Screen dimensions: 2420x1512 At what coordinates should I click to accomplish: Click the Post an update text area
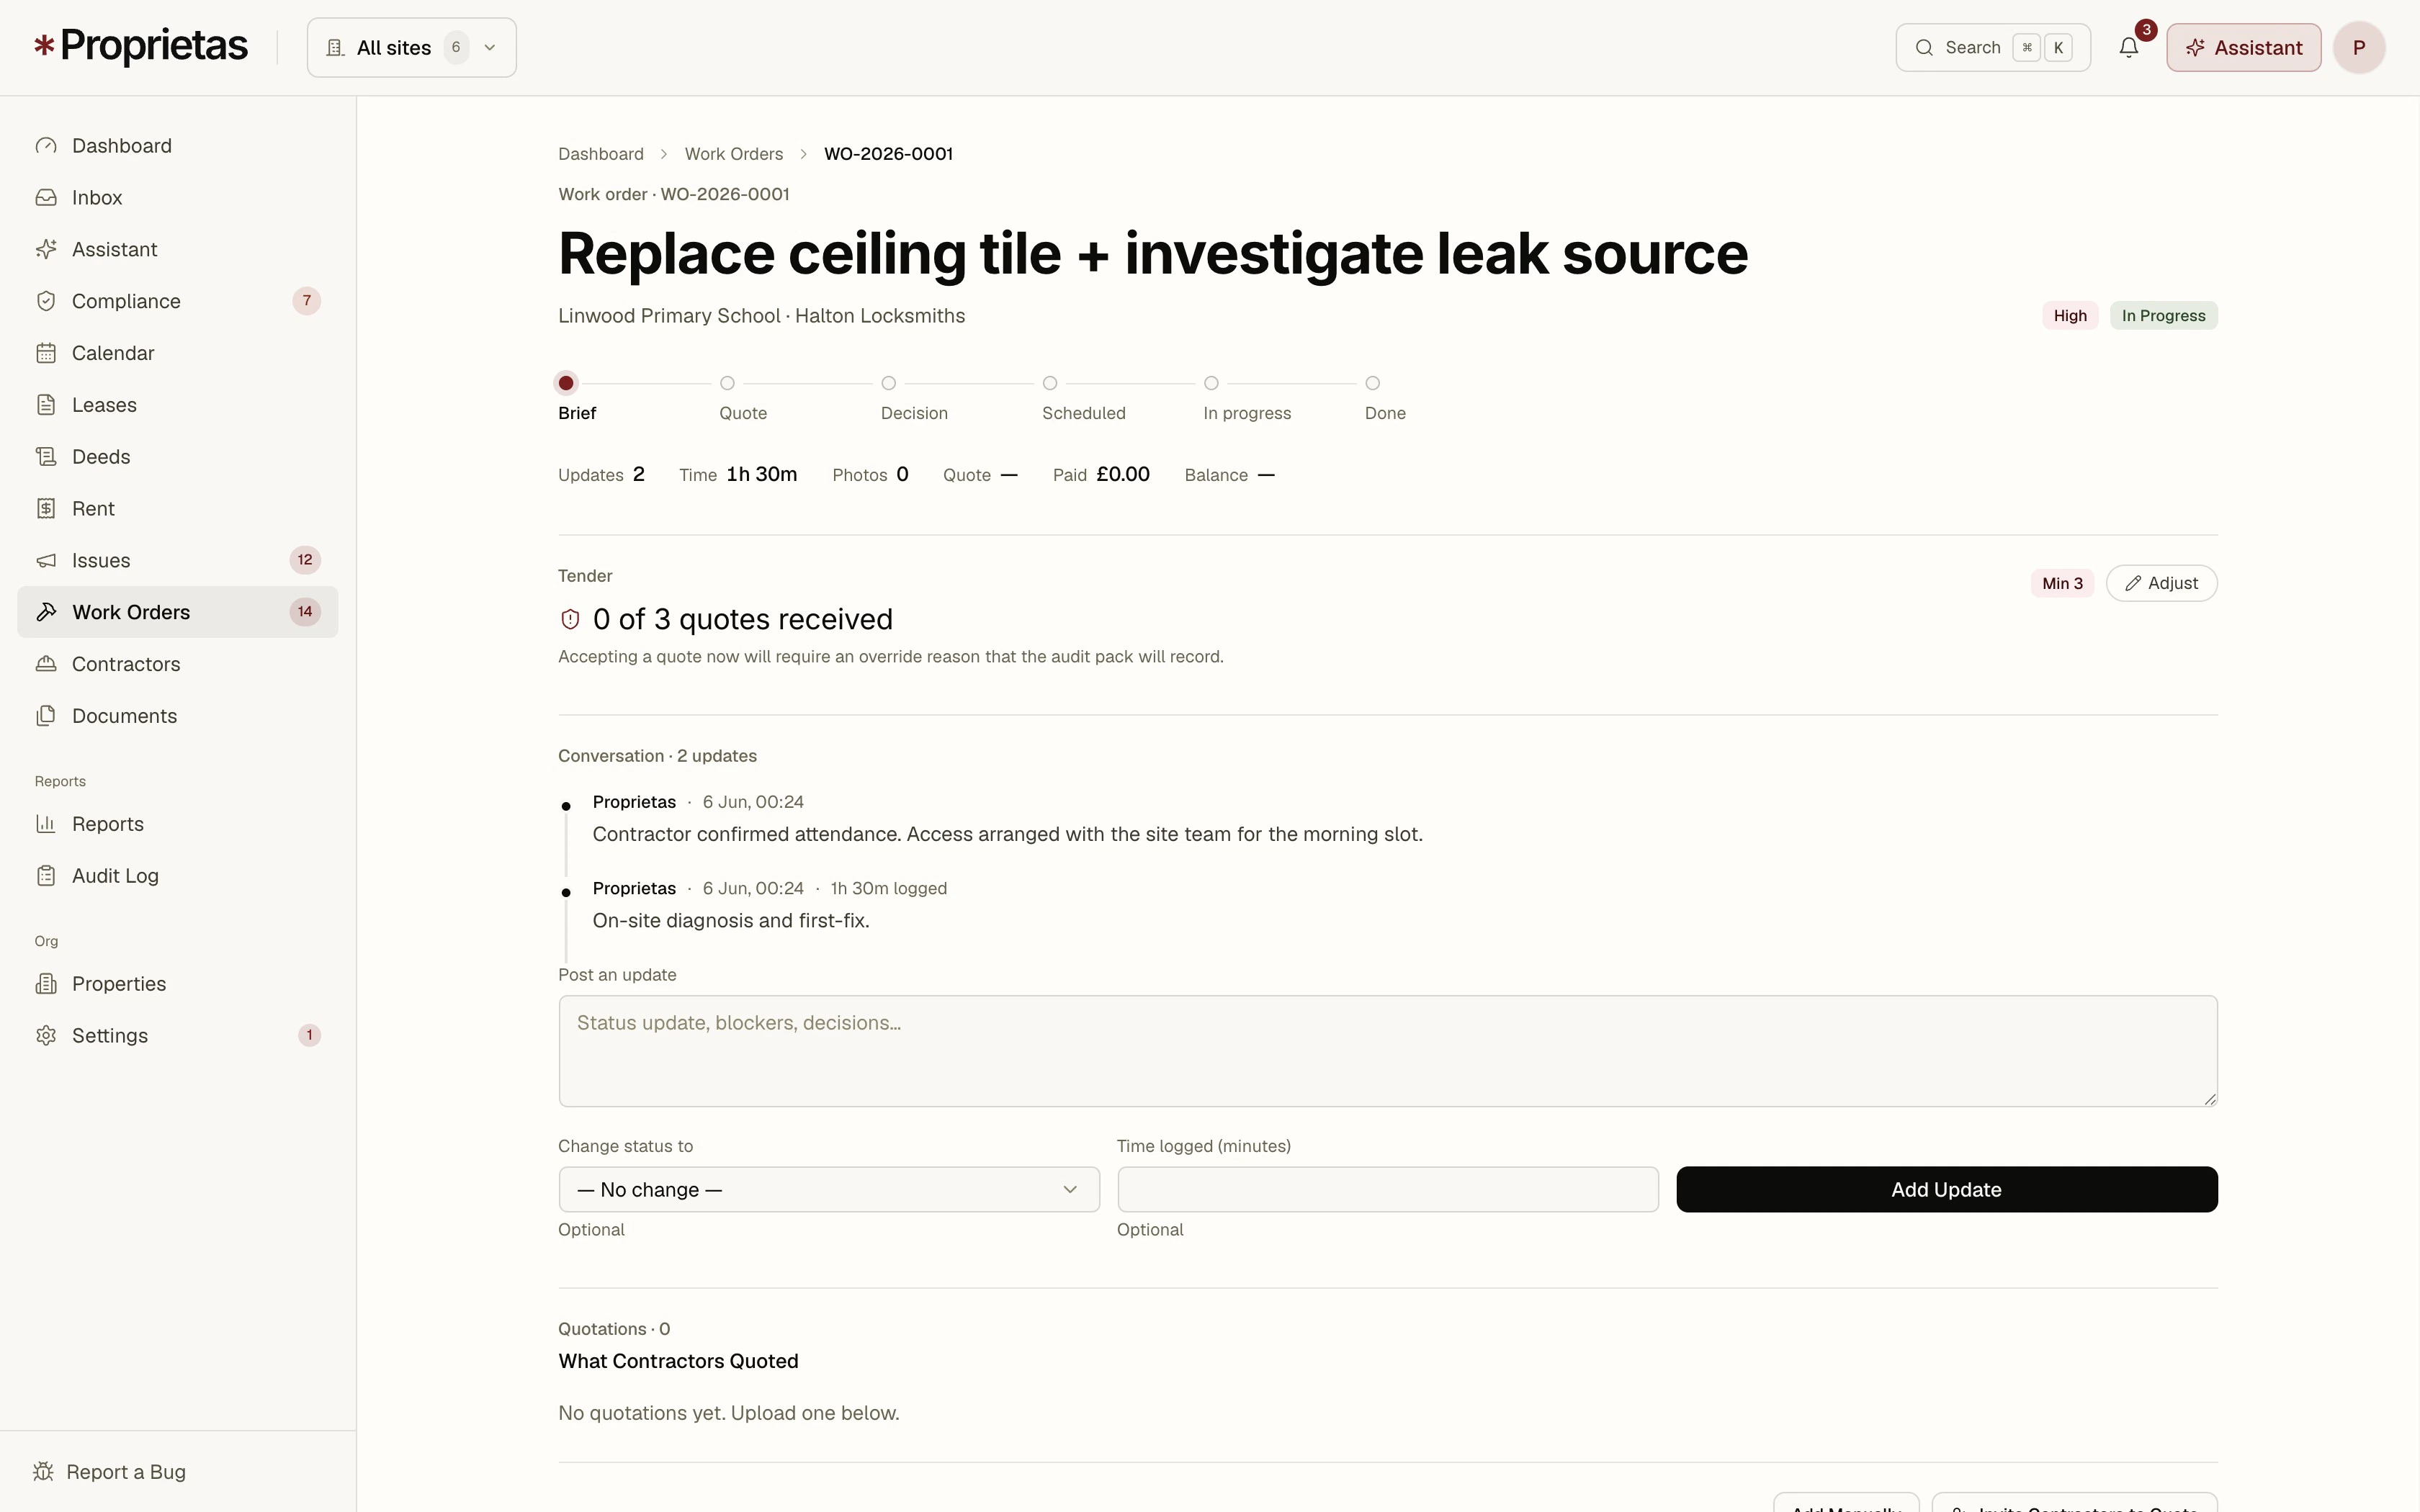click(1388, 1051)
